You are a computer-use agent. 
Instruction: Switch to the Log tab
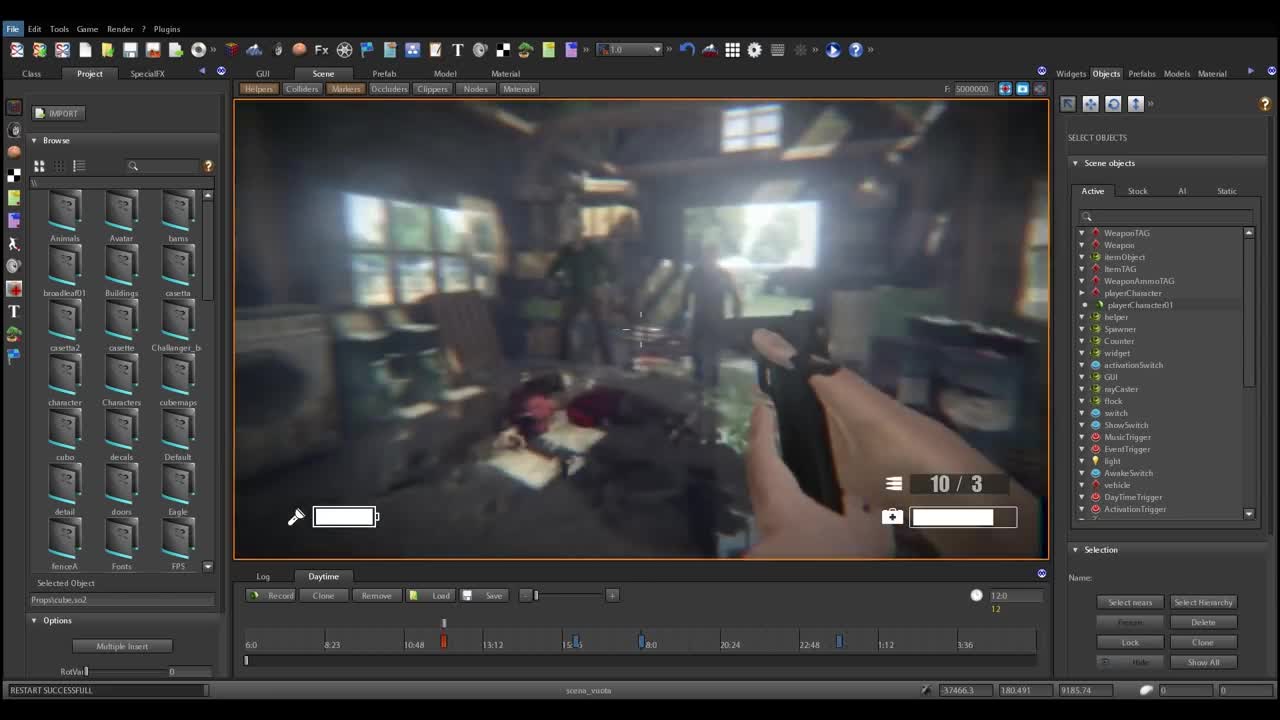(x=263, y=577)
